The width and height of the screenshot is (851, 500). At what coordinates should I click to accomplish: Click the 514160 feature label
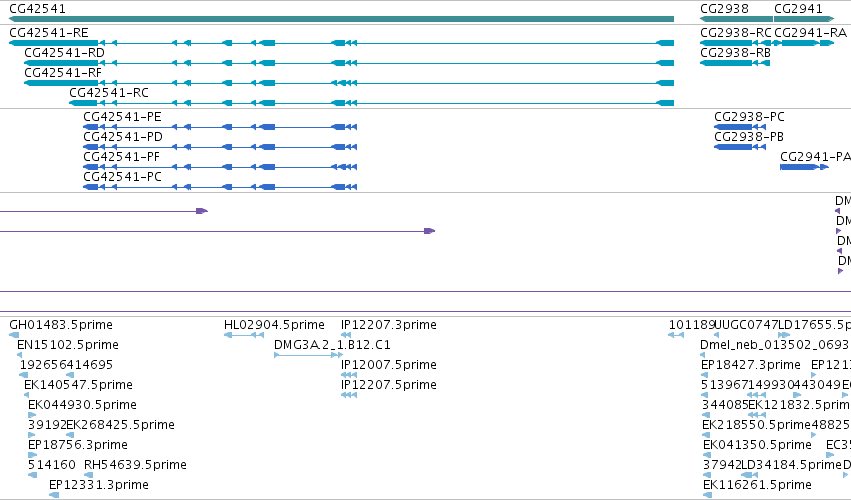tap(52, 465)
